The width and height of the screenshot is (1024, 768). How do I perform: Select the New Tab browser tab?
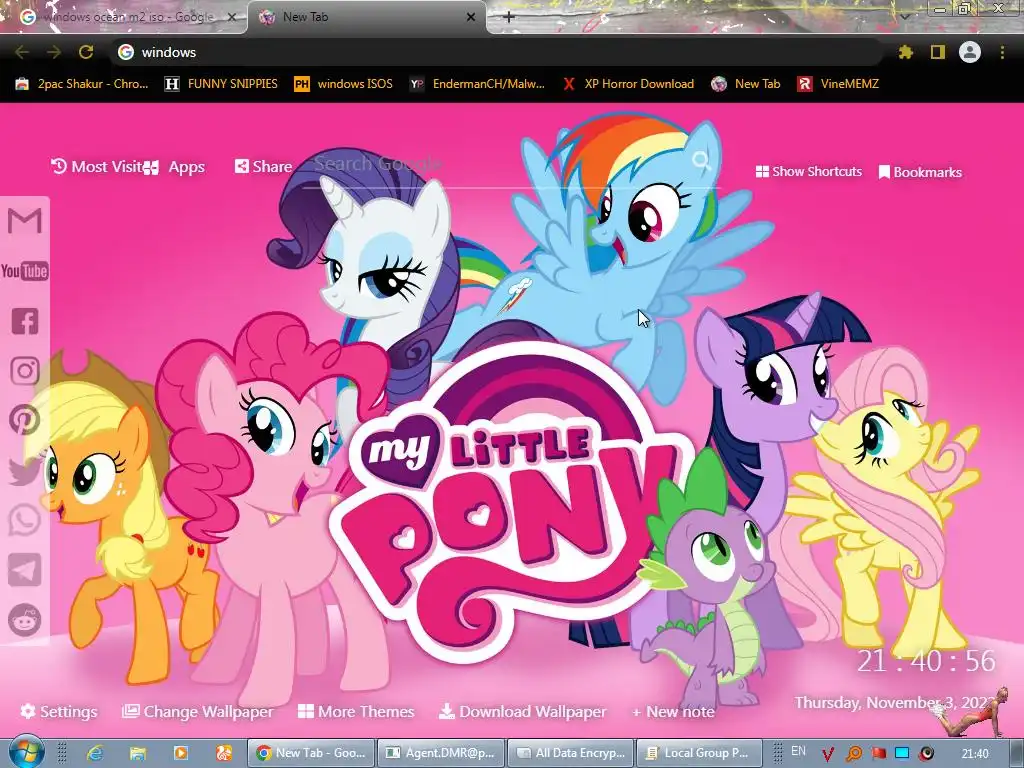pos(366,17)
